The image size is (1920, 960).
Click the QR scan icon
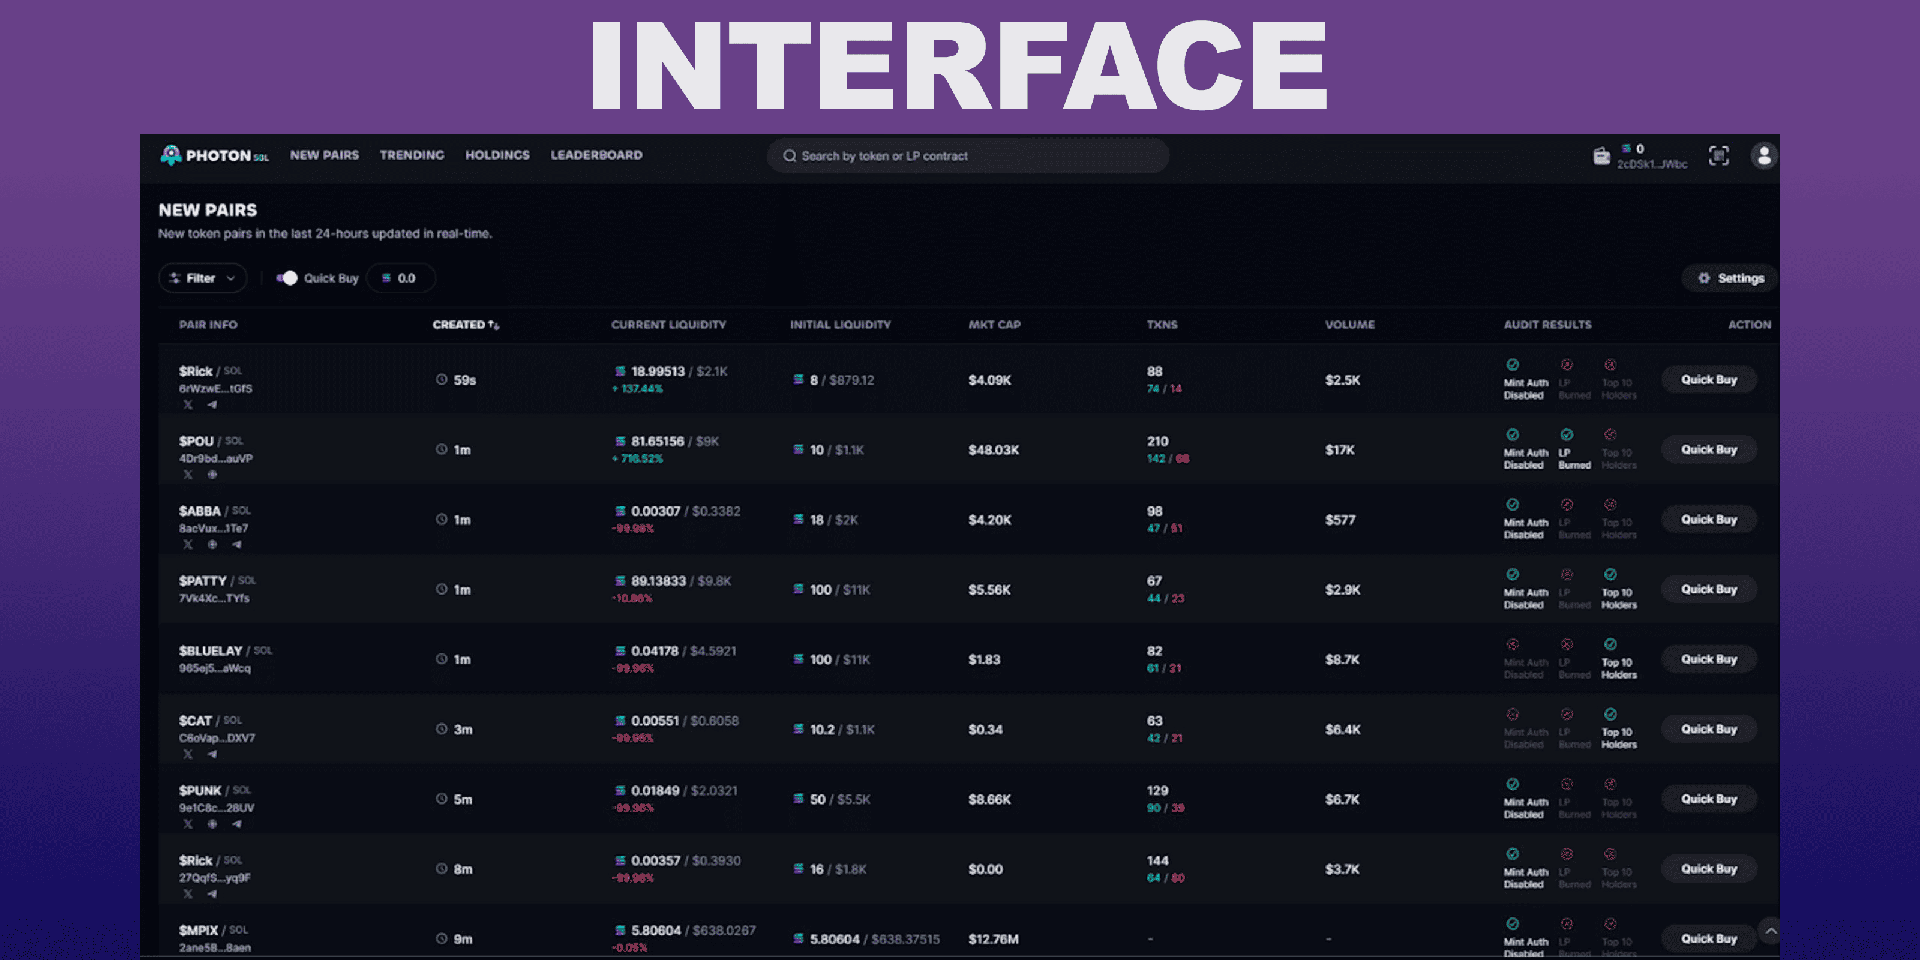click(1718, 156)
